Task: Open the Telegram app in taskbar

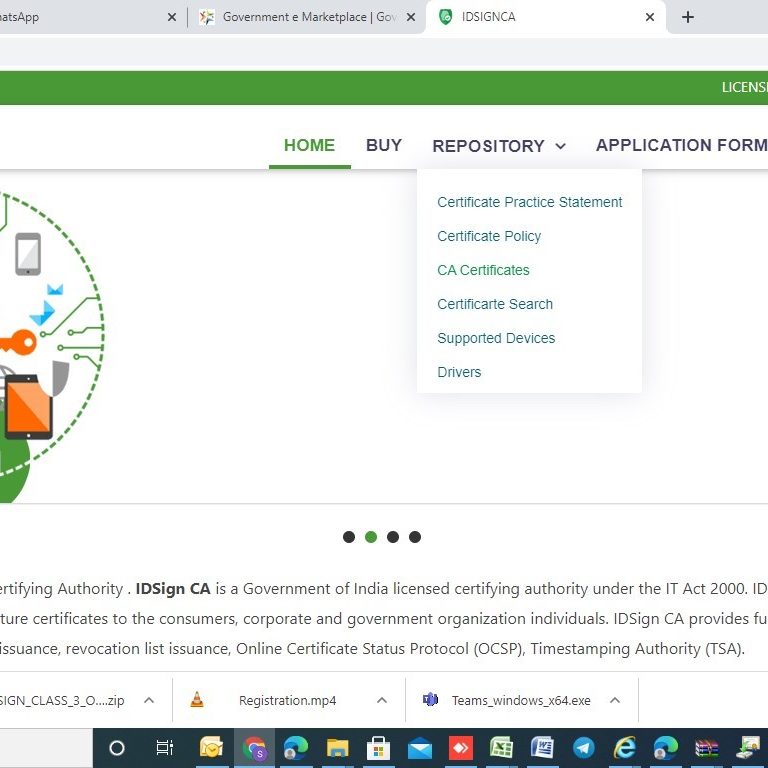Action: [x=584, y=748]
